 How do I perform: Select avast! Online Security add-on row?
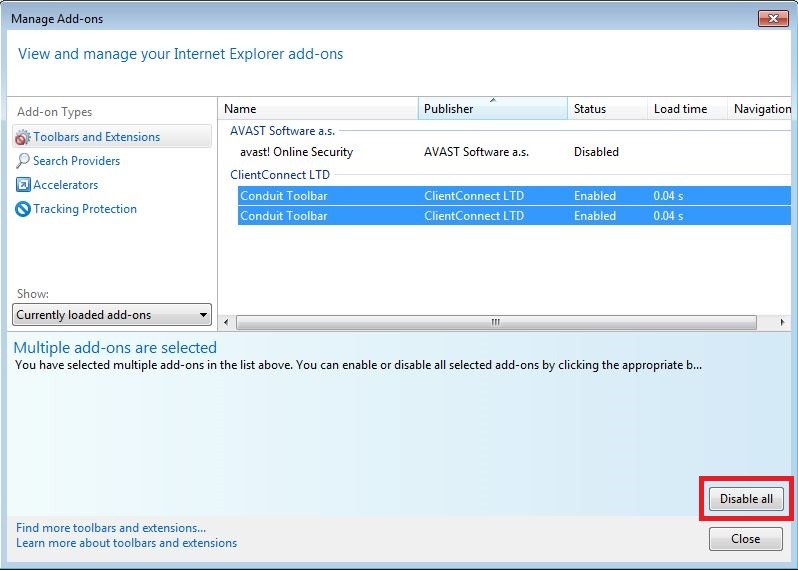[514, 152]
